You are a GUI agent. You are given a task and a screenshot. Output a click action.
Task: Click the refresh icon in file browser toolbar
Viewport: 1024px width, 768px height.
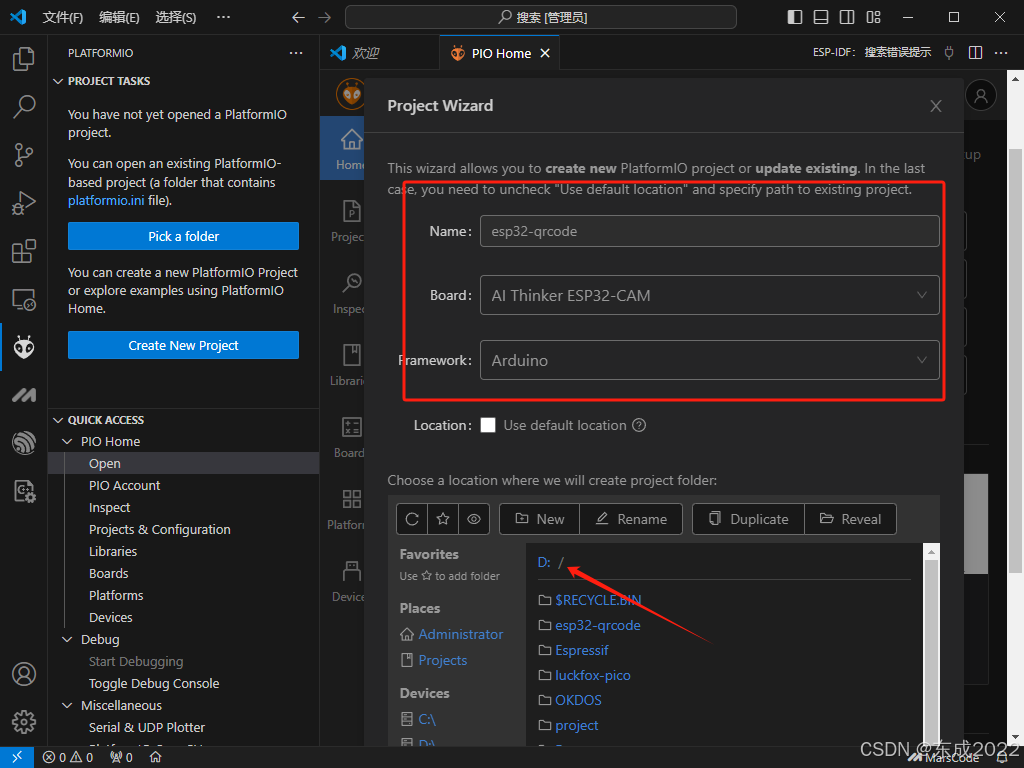click(x=412, y=519)
